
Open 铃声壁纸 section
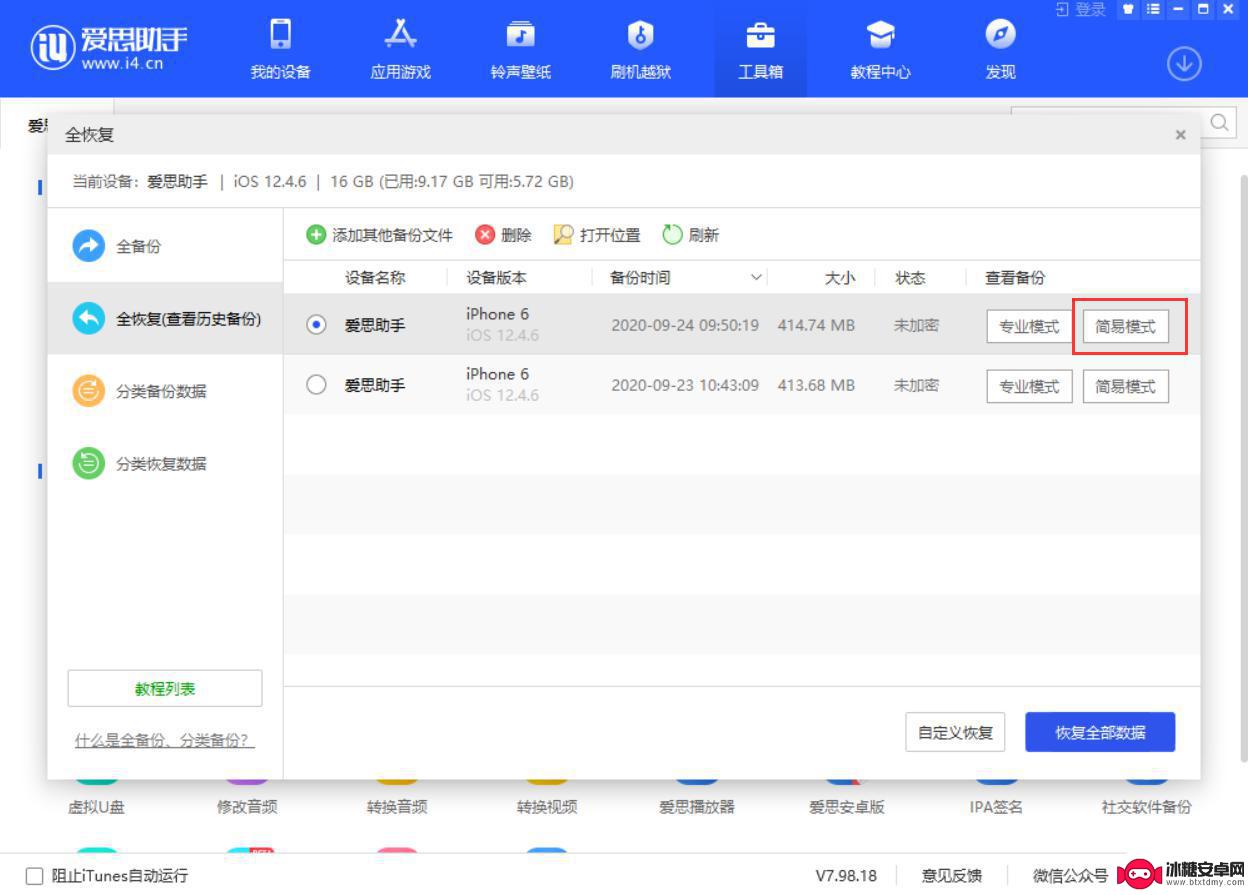point(521,50)
